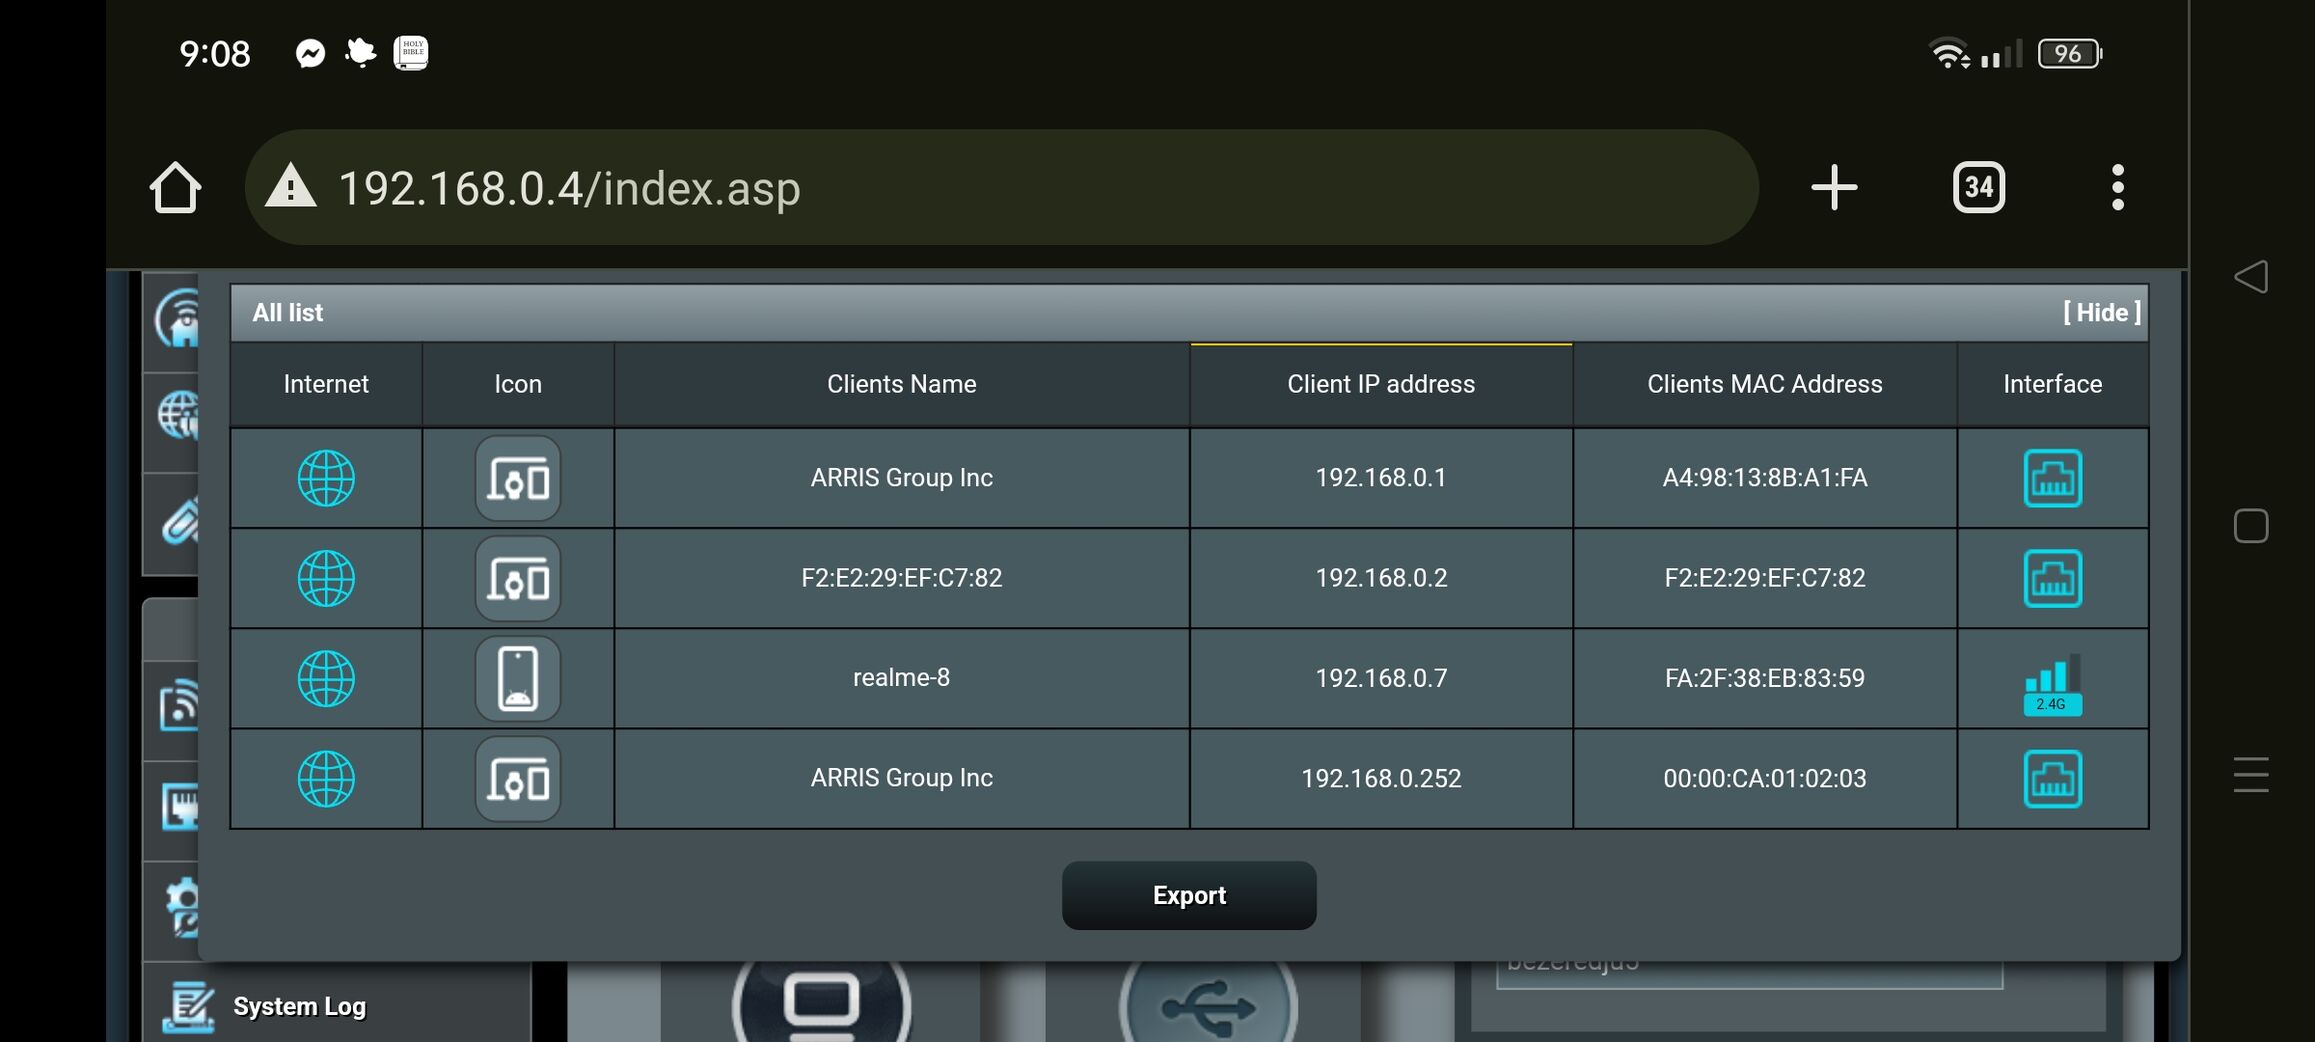Click MAC address cell F2:E2:29:EF:C7:82
2315x1042 pixels.
1764,577
